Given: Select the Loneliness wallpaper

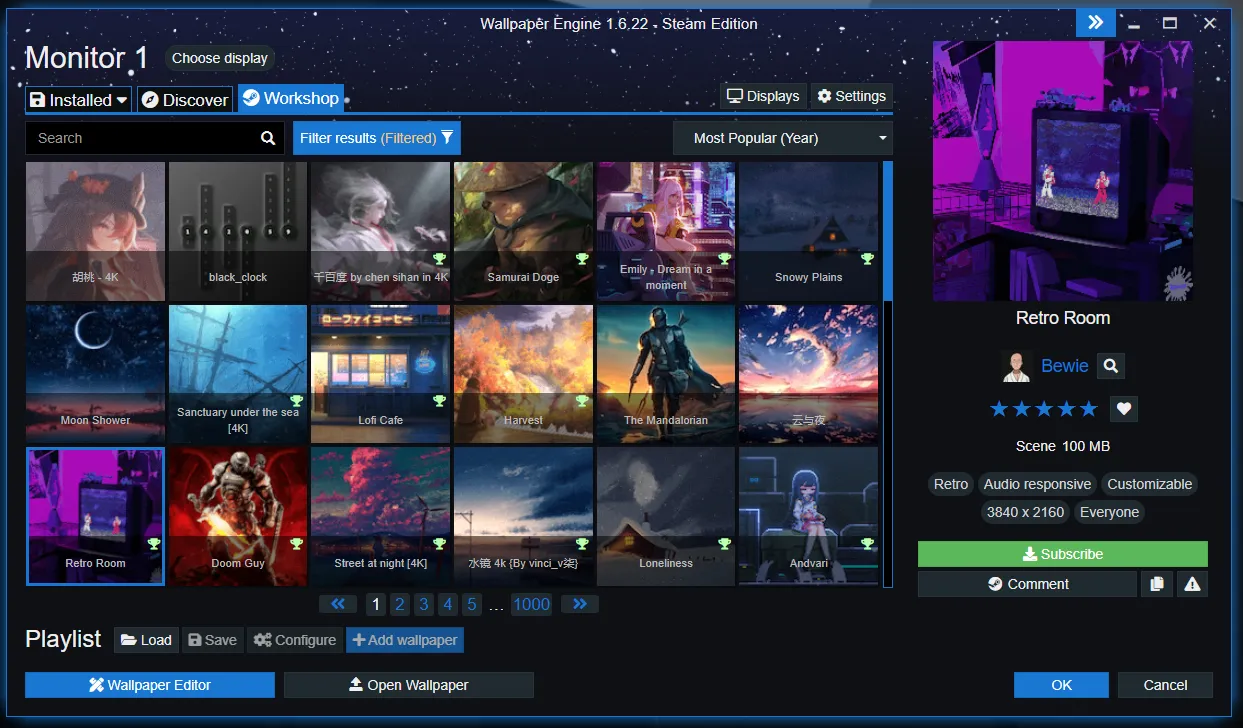Looking at the screenshot, I should click(x=665, y=516).
